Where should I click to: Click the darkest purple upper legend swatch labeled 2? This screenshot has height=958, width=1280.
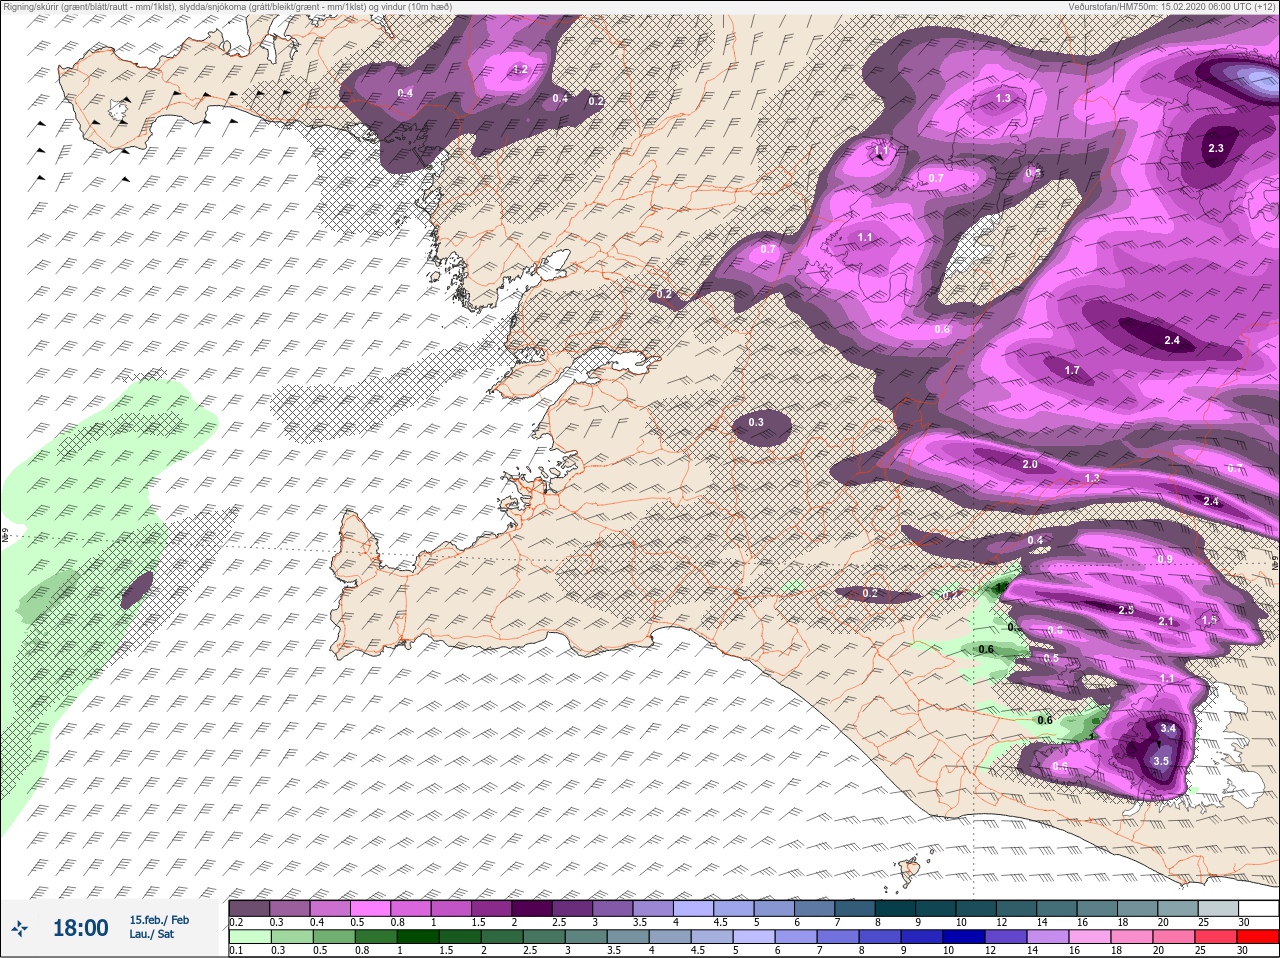[533, 908]
